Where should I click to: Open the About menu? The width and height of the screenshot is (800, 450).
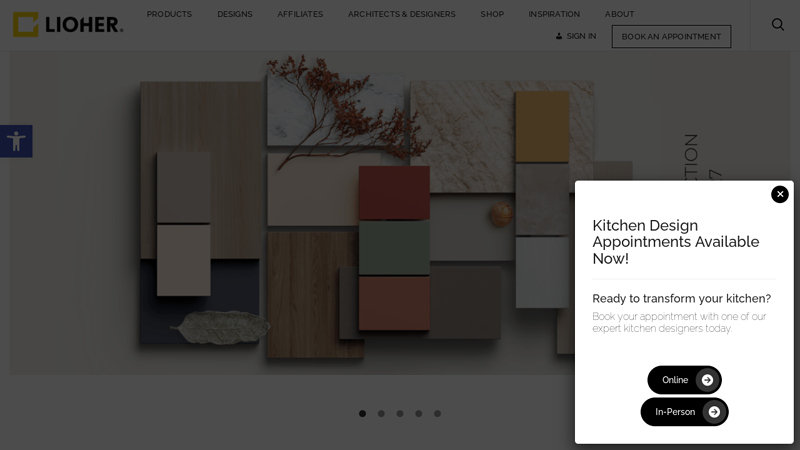tap(619, 14)
